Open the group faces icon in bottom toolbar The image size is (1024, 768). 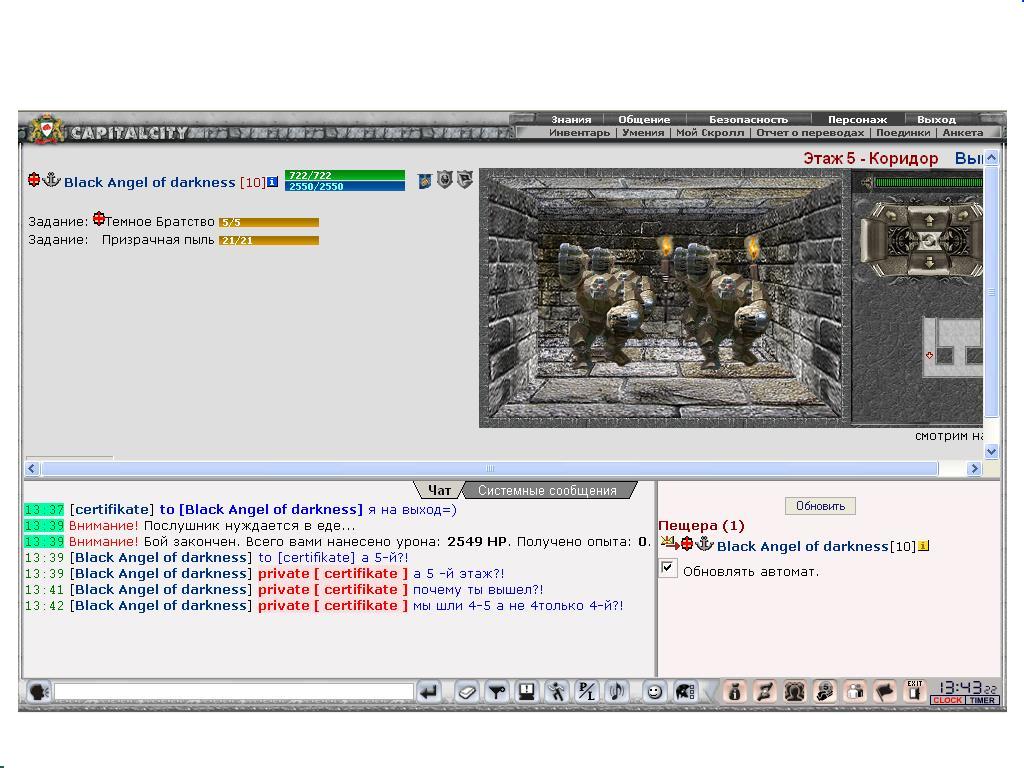(x=794, y=692)
